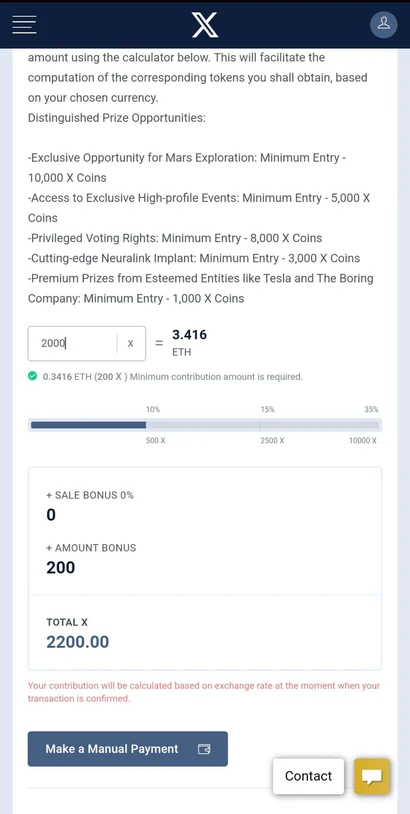
Task: Click the 35% bonus tier label
Action: (x=371, y=409)
